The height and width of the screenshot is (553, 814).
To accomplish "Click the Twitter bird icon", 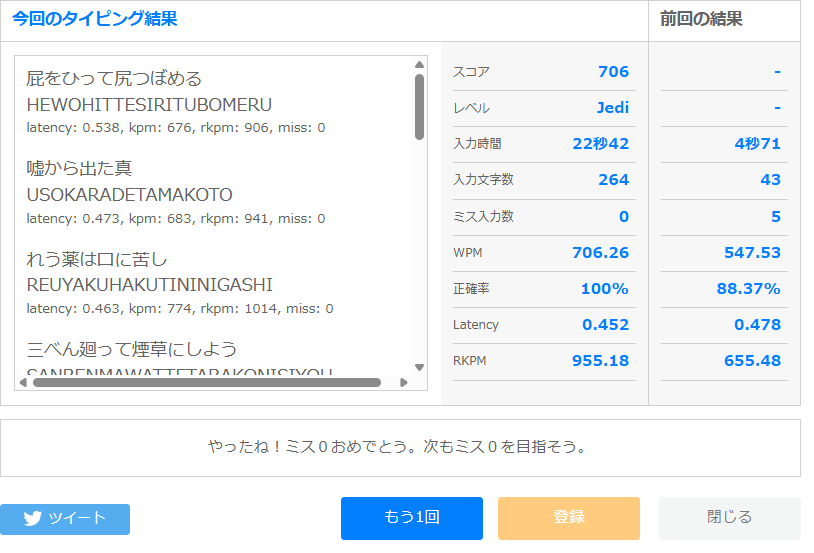I will [32, 518].
